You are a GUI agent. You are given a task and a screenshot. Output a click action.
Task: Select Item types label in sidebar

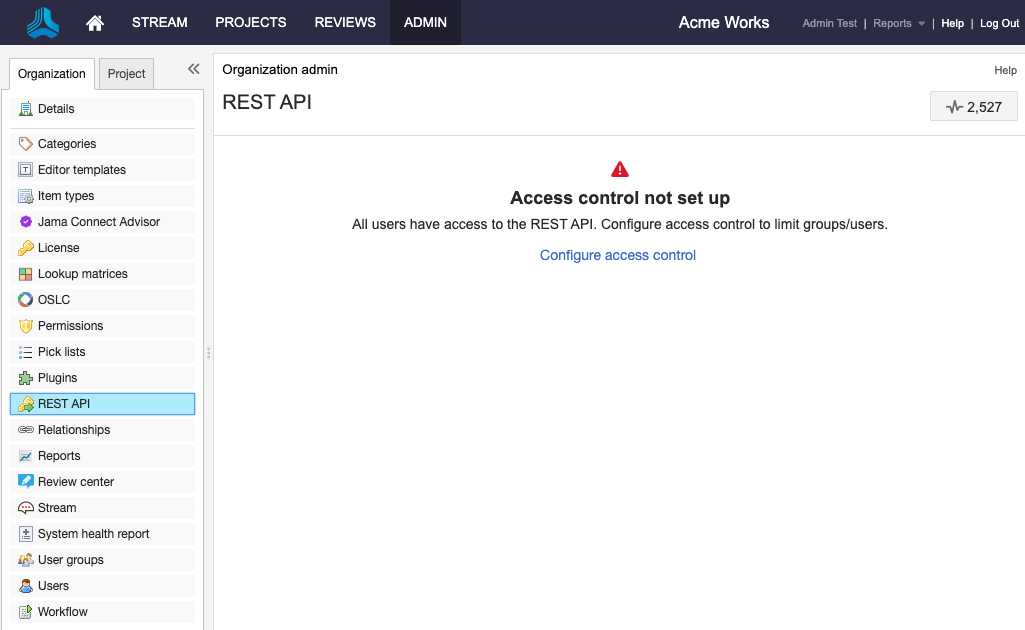(x=66, y=196)
